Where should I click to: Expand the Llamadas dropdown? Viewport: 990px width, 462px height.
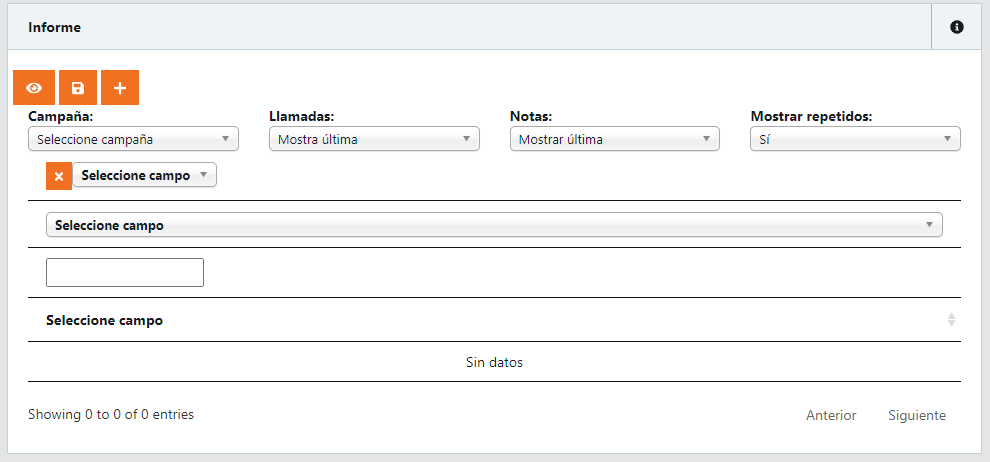pyautogui.click(x=374, y=139)
